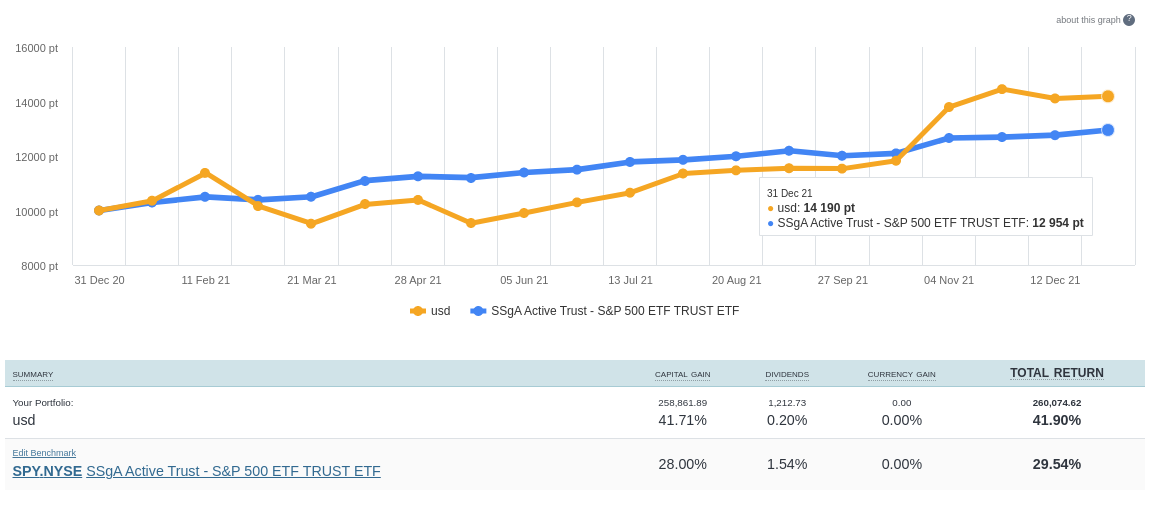Click the Dividends column header
The height and width of the screenshot is (512, 1153).
(x=787, y=375)
